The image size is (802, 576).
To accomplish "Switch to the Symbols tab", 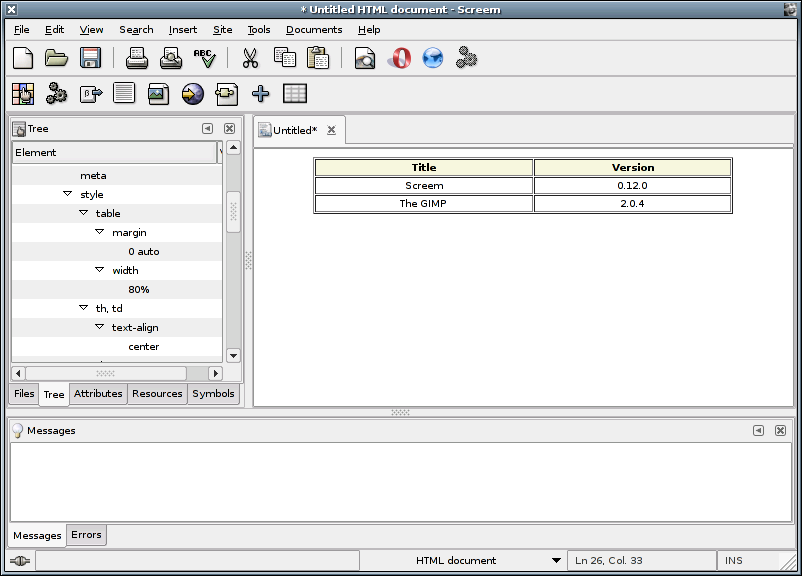I will [213, 394].
